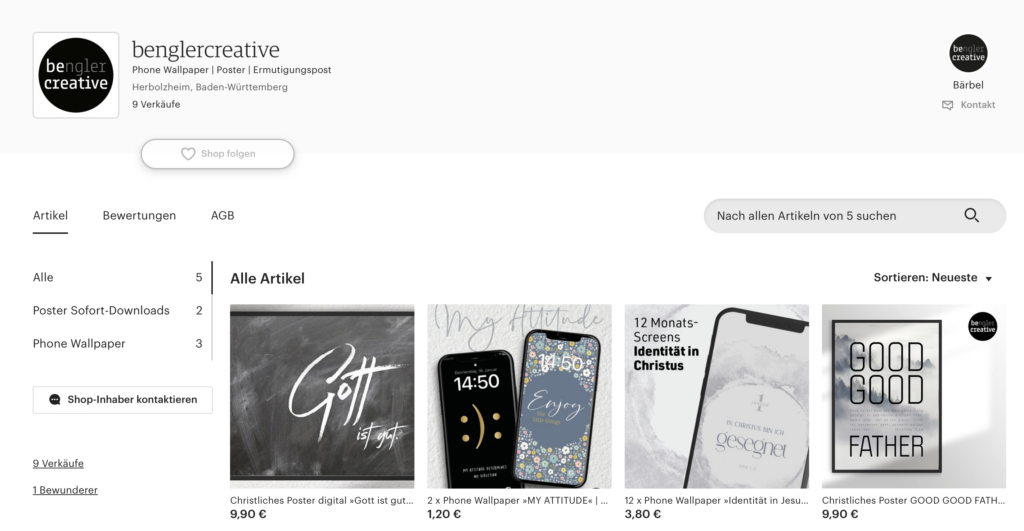Click the envelope icon next to Kontakt

coord(947,105)
